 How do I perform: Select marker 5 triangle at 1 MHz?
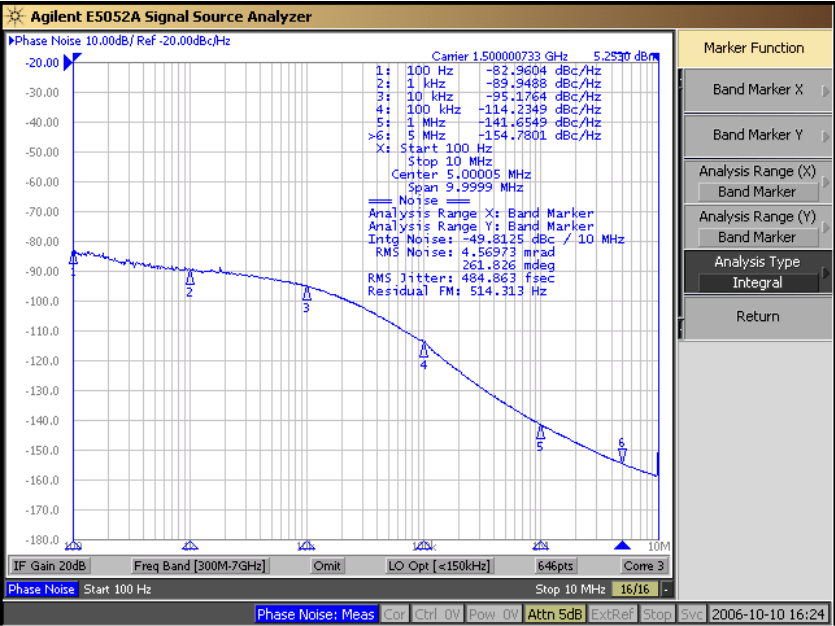(x=540, y=433)
